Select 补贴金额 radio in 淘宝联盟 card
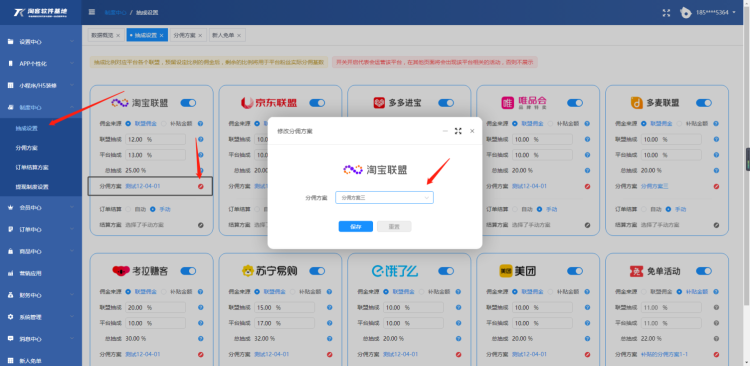The width and height of the screenshot is (750, 366). [164, 123]
